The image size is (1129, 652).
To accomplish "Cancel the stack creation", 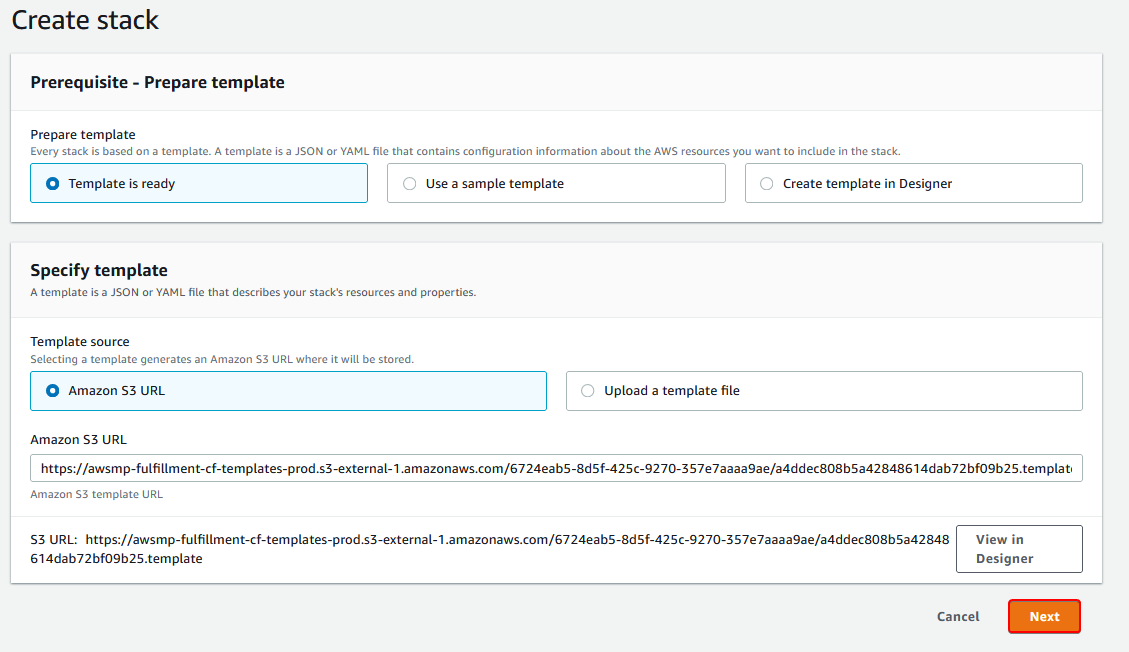I will (957, 617).
